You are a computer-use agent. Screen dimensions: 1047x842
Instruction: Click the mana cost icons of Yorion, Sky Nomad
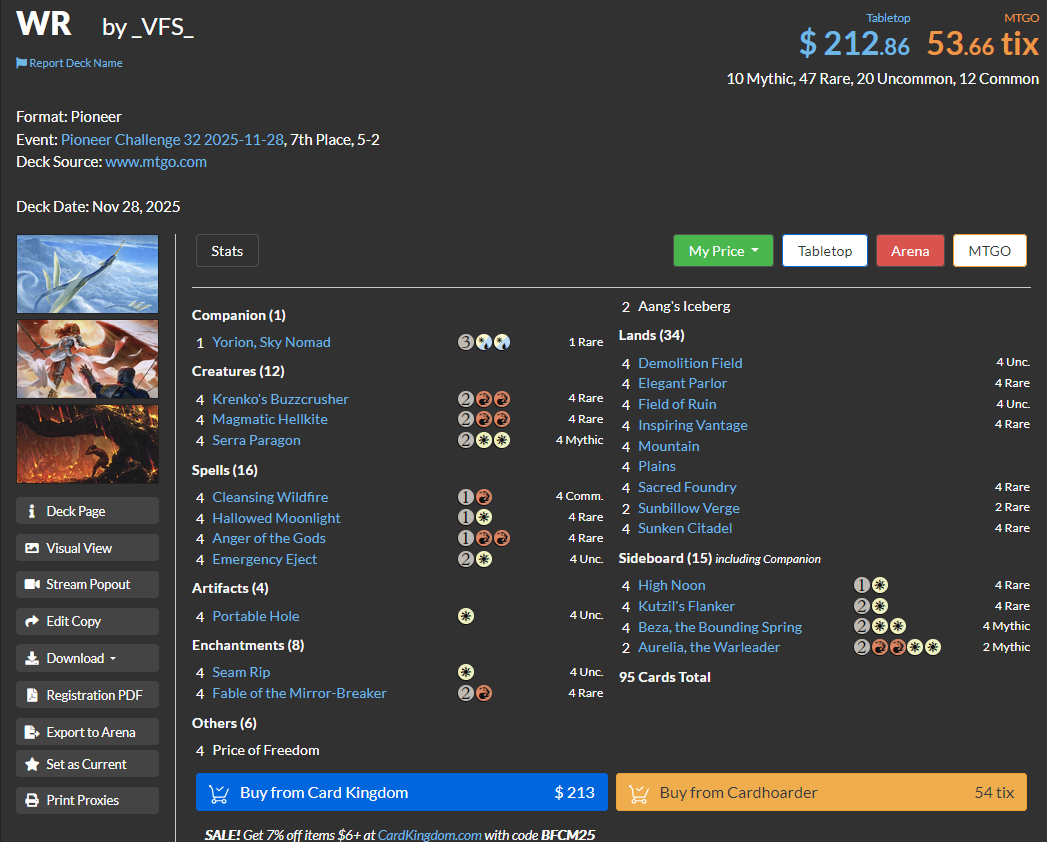point(484,343)
